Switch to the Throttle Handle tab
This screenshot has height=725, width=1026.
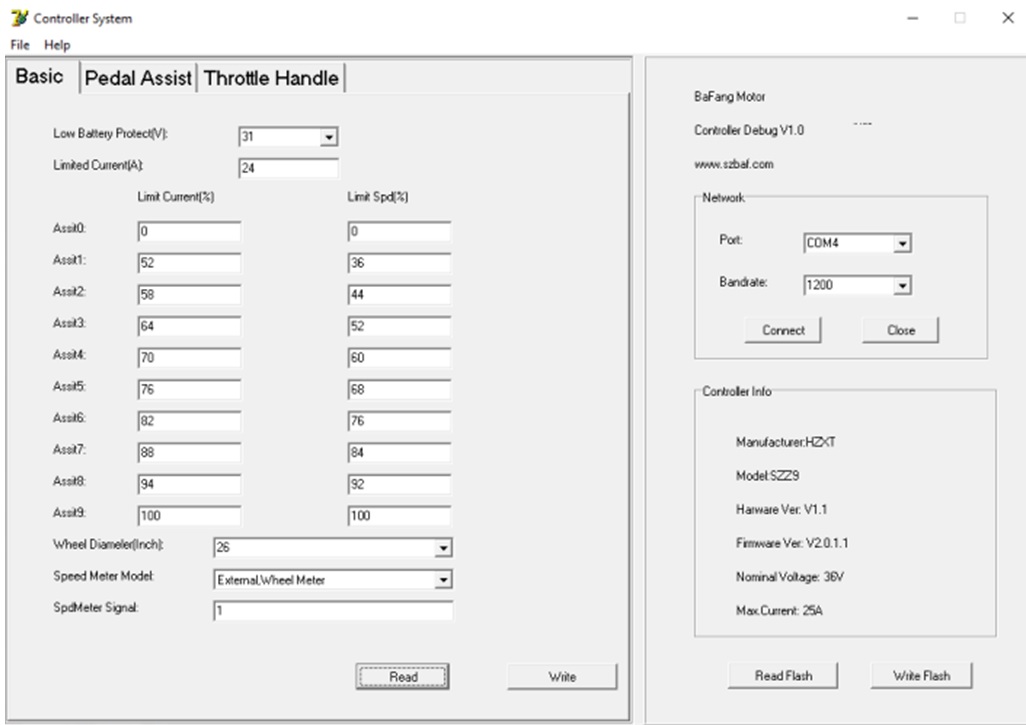[x=271, y=78]
